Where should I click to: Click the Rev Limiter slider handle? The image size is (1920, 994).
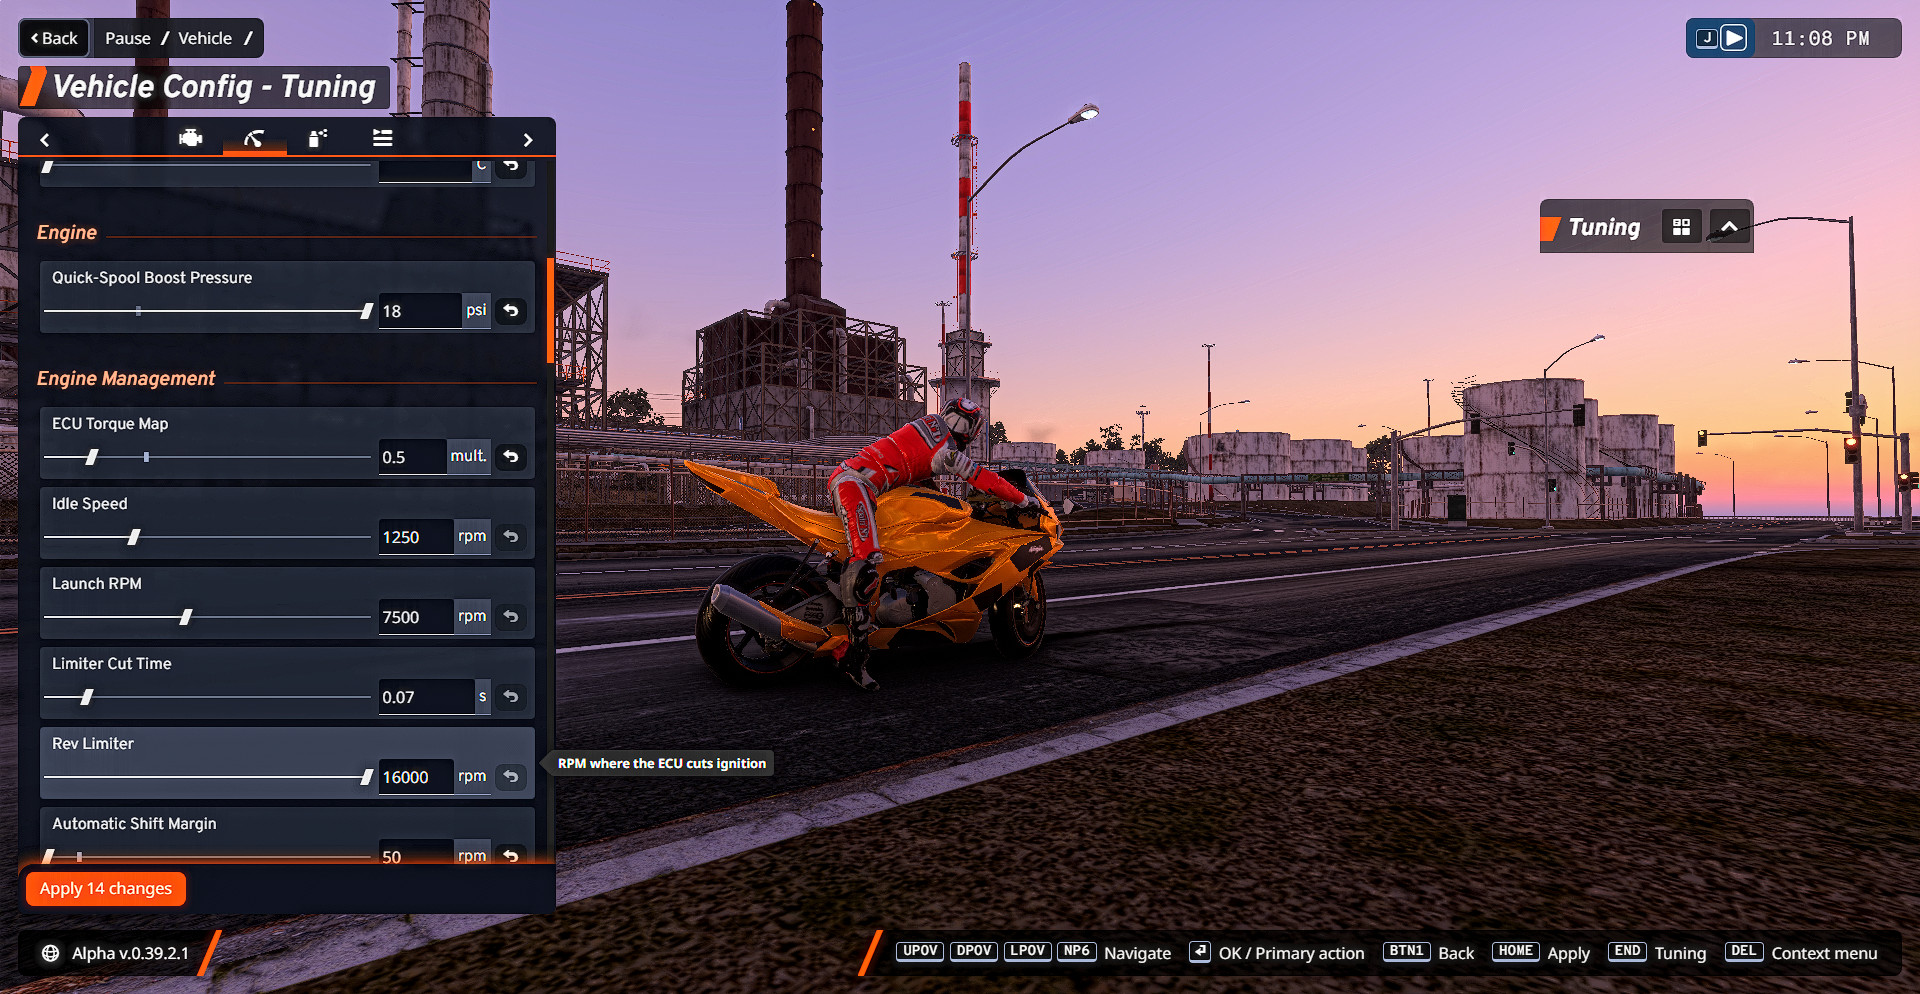tap(367, 777)
